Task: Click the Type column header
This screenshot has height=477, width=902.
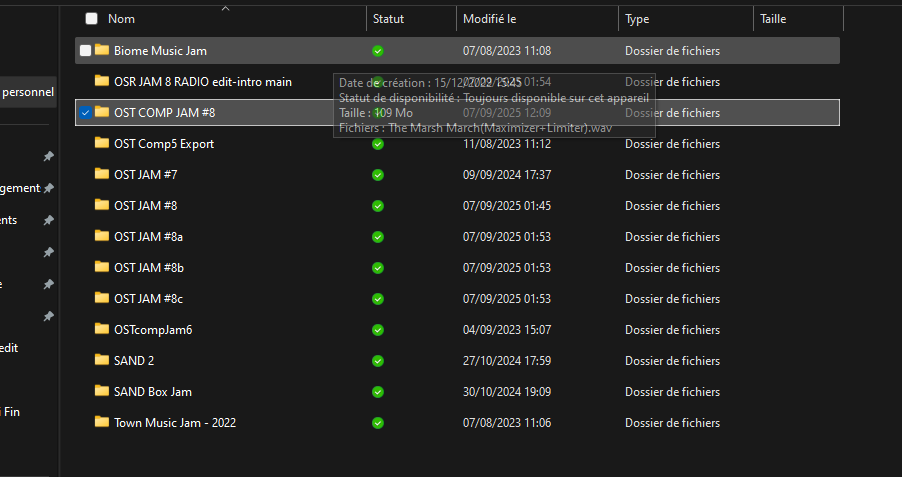Action: pos(637,19)
